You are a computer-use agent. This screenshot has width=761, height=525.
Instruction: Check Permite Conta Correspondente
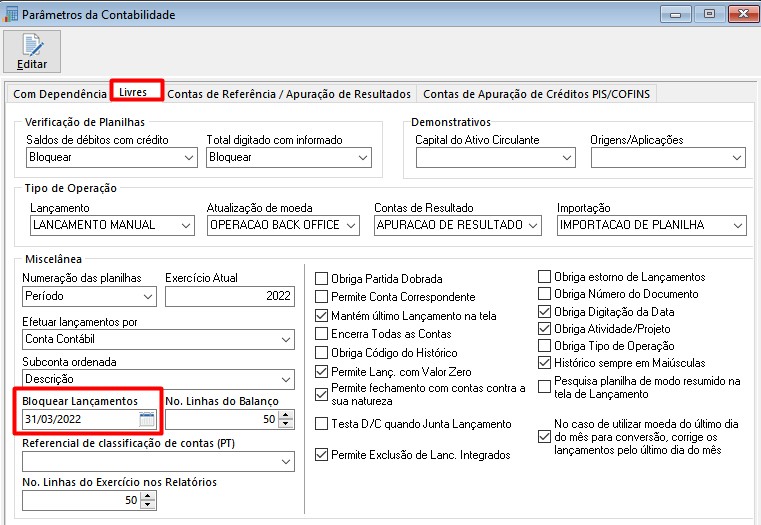(x=321, y=296)
